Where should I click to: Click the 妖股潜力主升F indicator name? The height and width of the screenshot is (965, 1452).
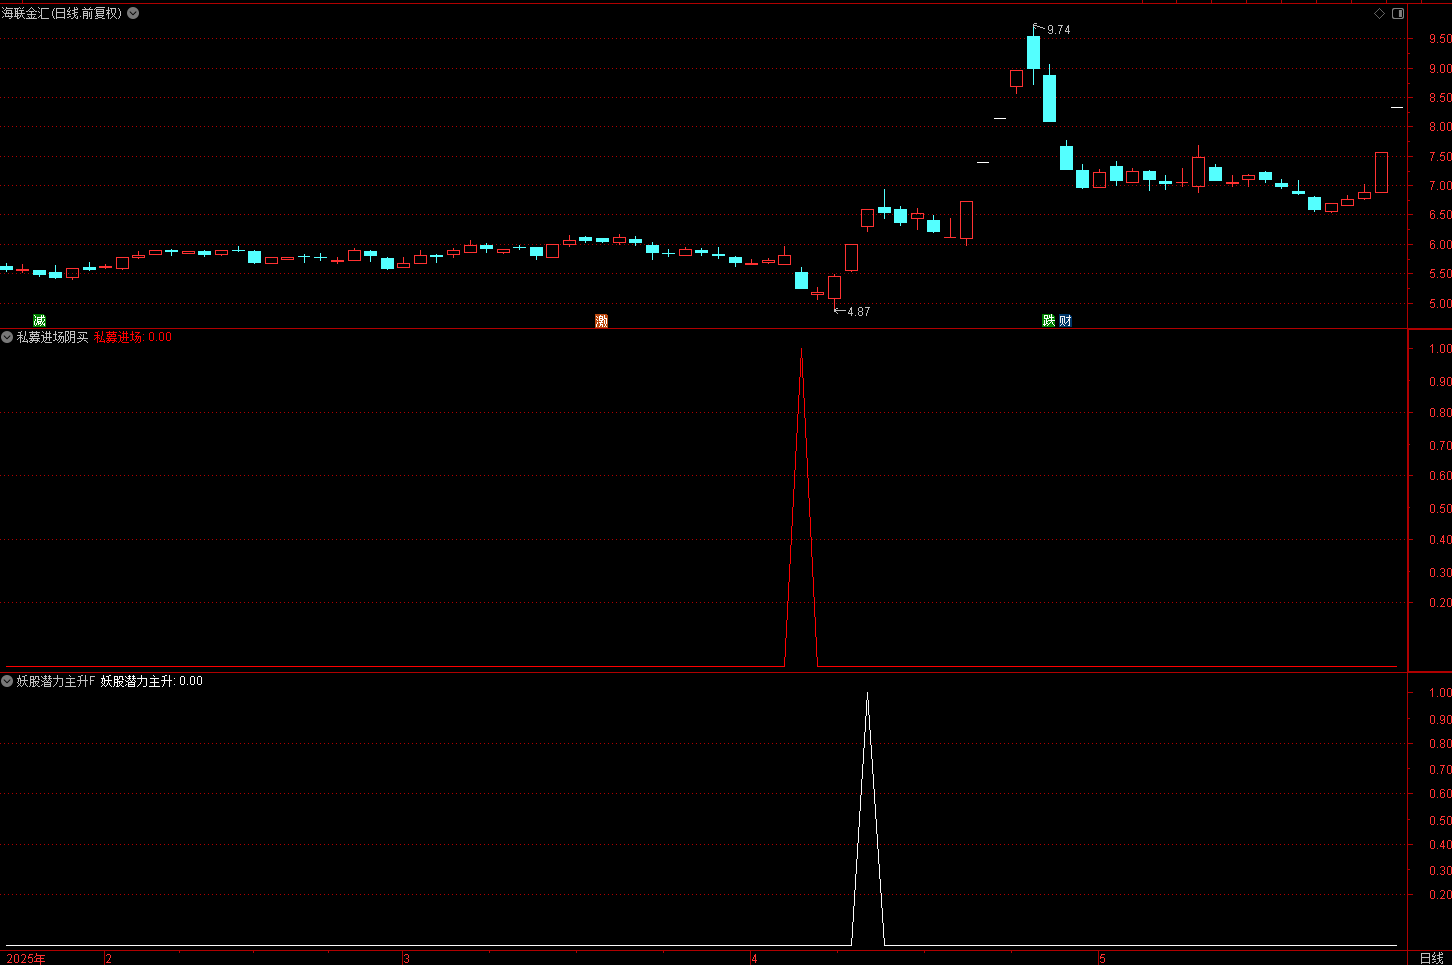pyautogui.click(x=56, y=681)
